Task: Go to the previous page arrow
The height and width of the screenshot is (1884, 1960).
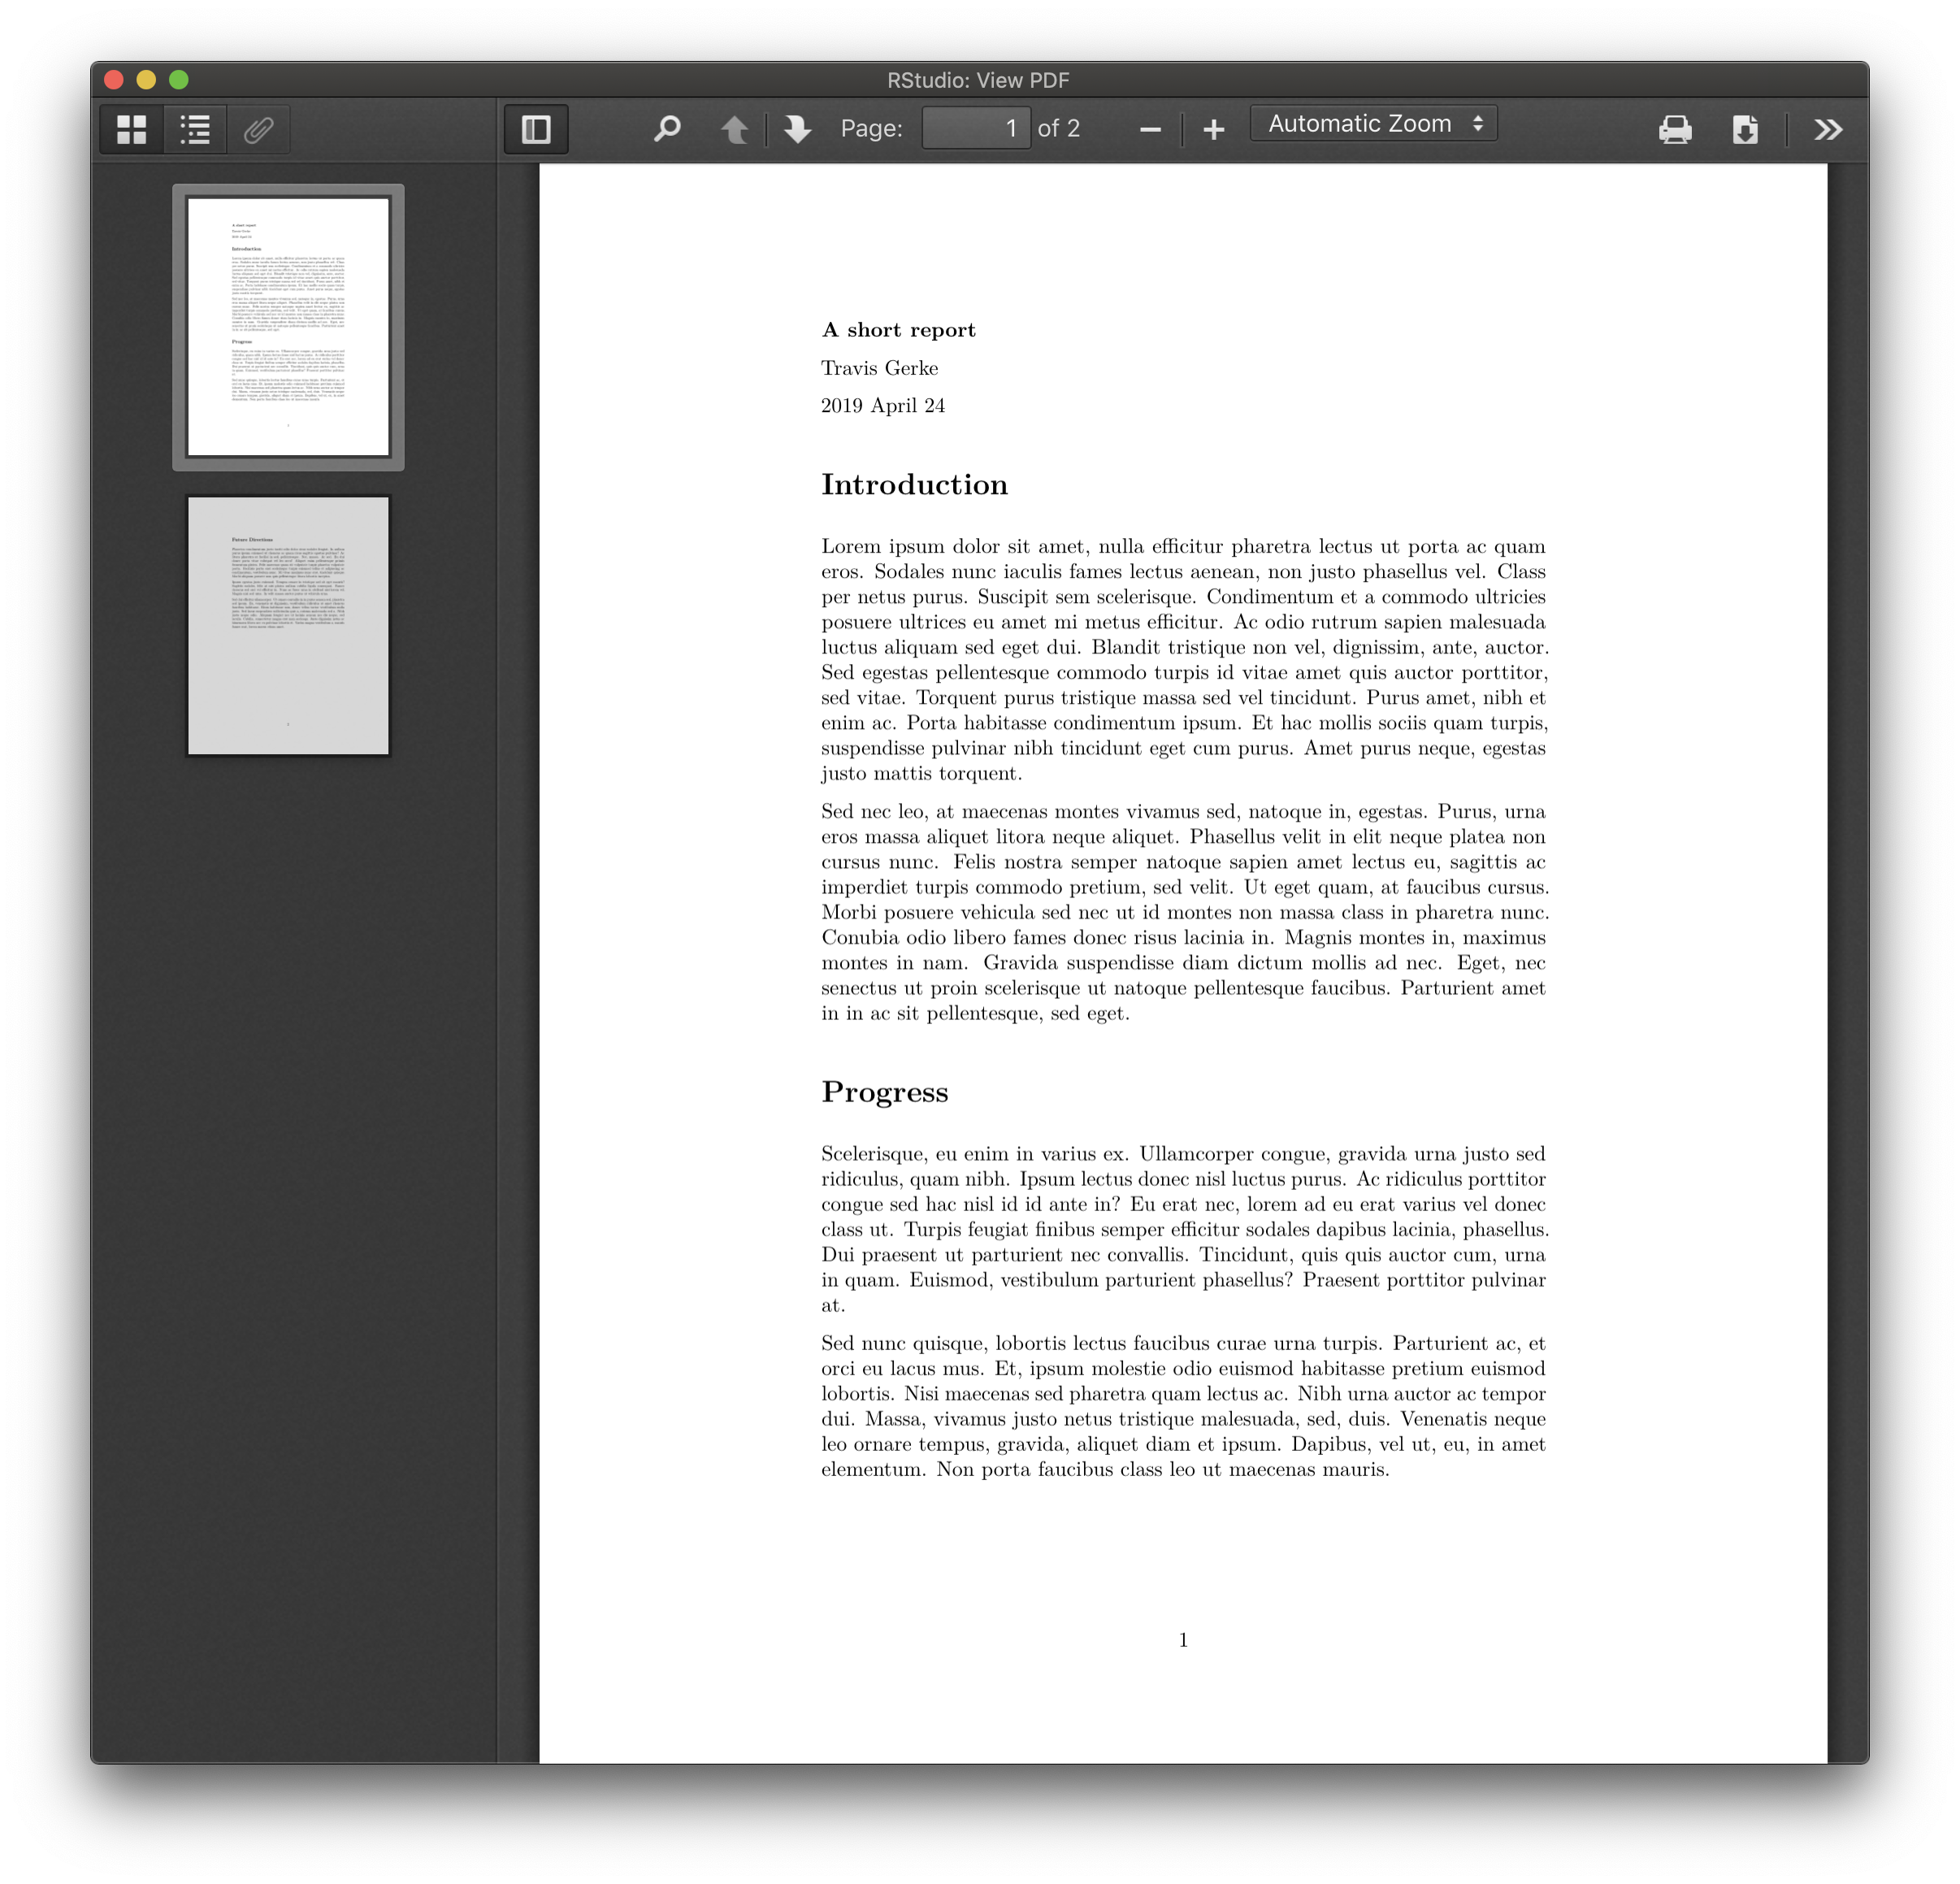Action: point(734,129)
